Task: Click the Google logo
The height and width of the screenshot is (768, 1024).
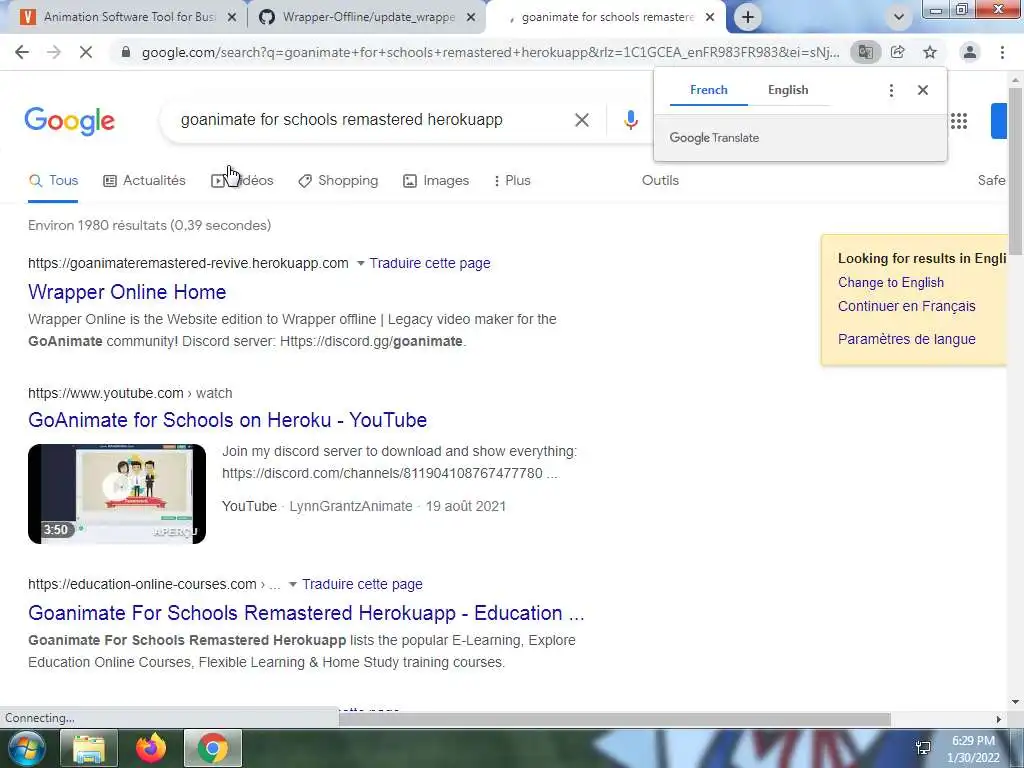Action: 70,121
